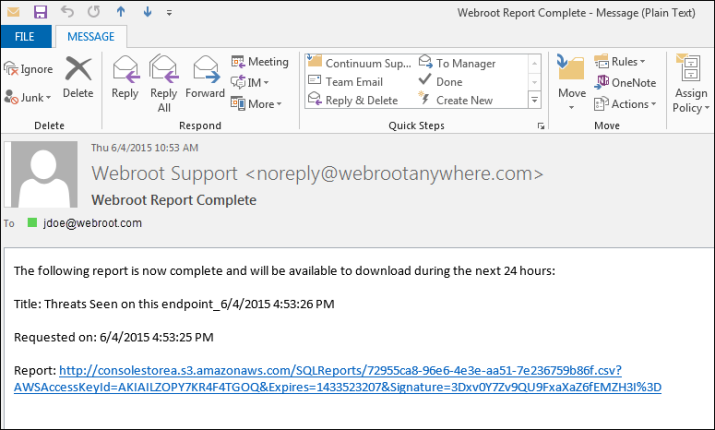Expand the Quick Steps gallery
Viewport: 715px width, 430px height.
tap(534, 100)
